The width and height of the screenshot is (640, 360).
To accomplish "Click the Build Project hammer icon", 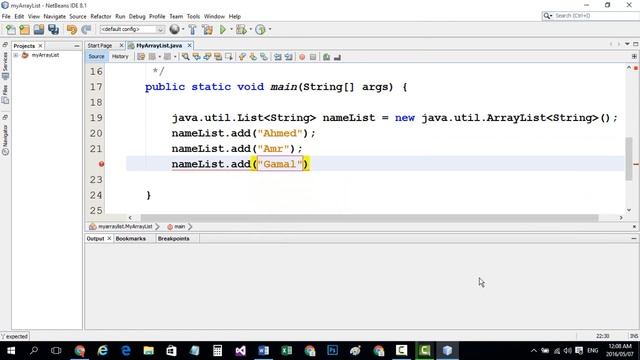I will (192, 29).
